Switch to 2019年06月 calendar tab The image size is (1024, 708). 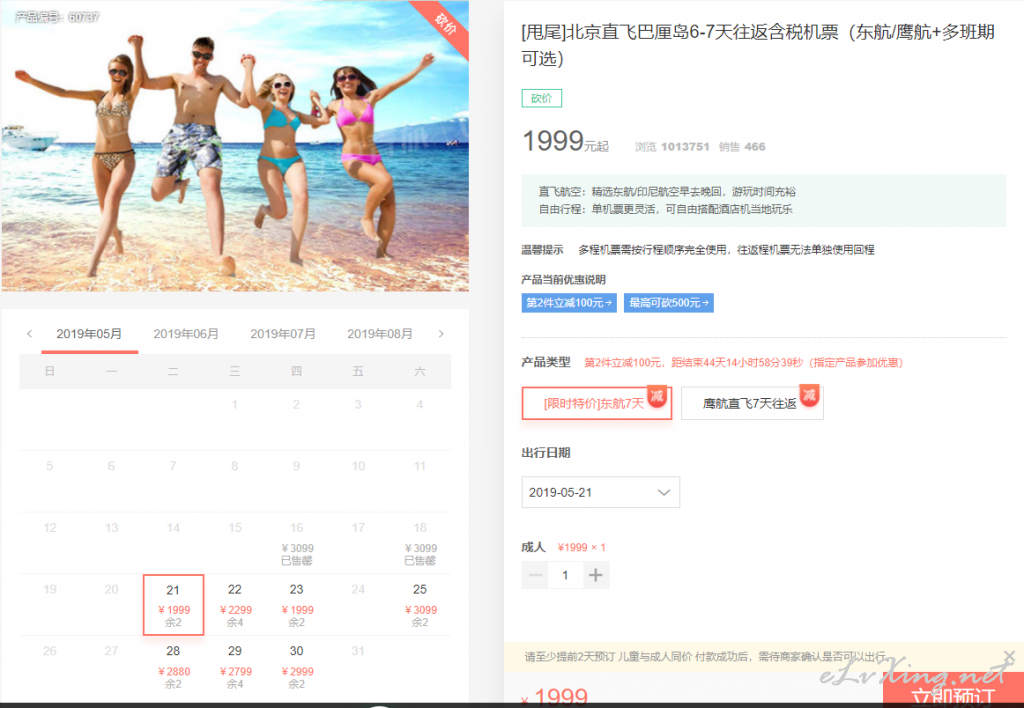pyautogui.click(x=186, y=334)
